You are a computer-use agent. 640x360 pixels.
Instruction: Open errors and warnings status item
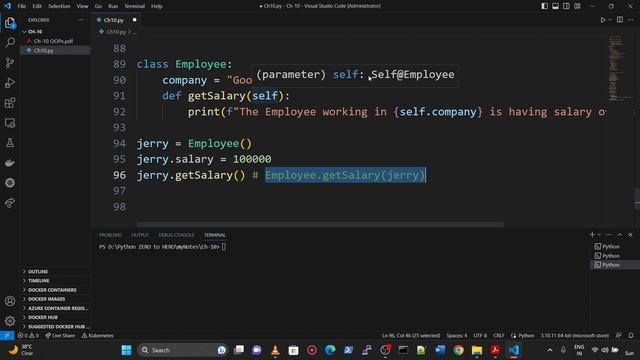(x=28, y=336)
